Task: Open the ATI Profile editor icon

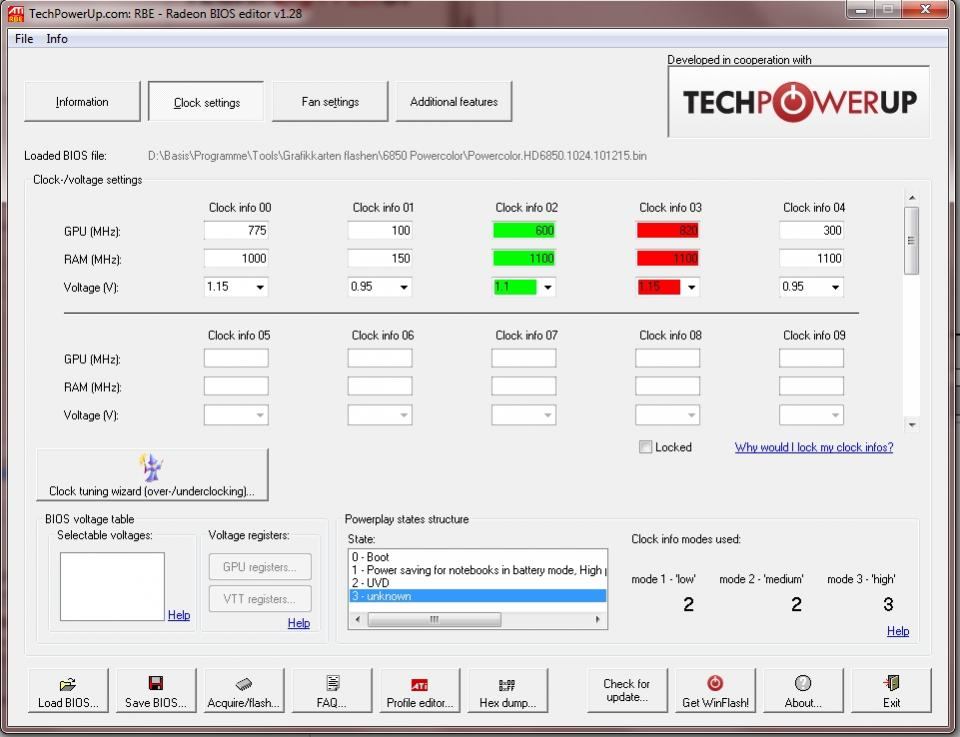Action: (x=419, y=684)
